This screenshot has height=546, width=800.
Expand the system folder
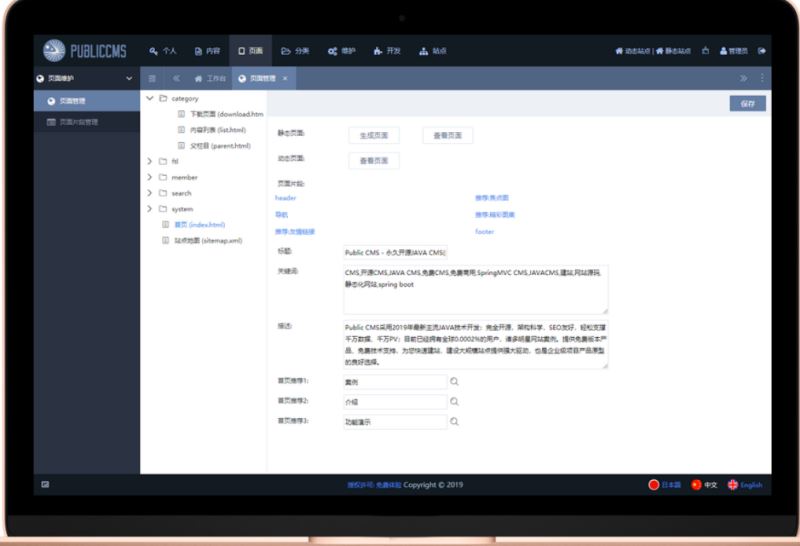tap(149, 209)
